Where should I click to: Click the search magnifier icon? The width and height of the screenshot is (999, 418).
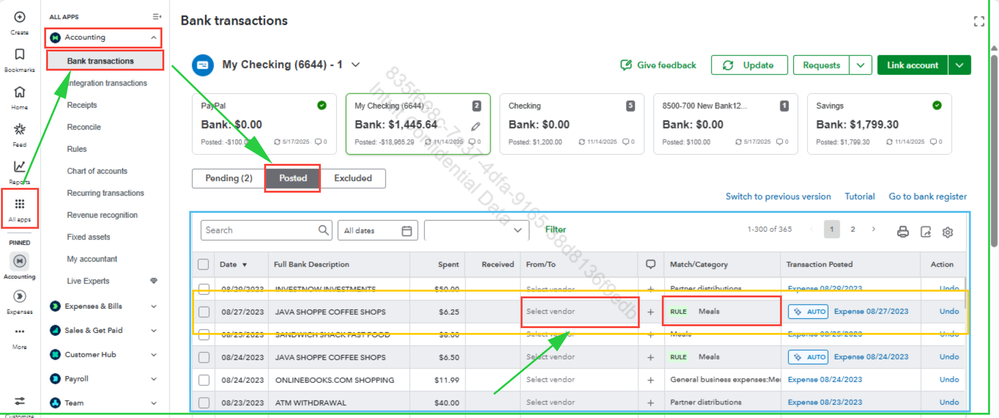tap(324, 230)
